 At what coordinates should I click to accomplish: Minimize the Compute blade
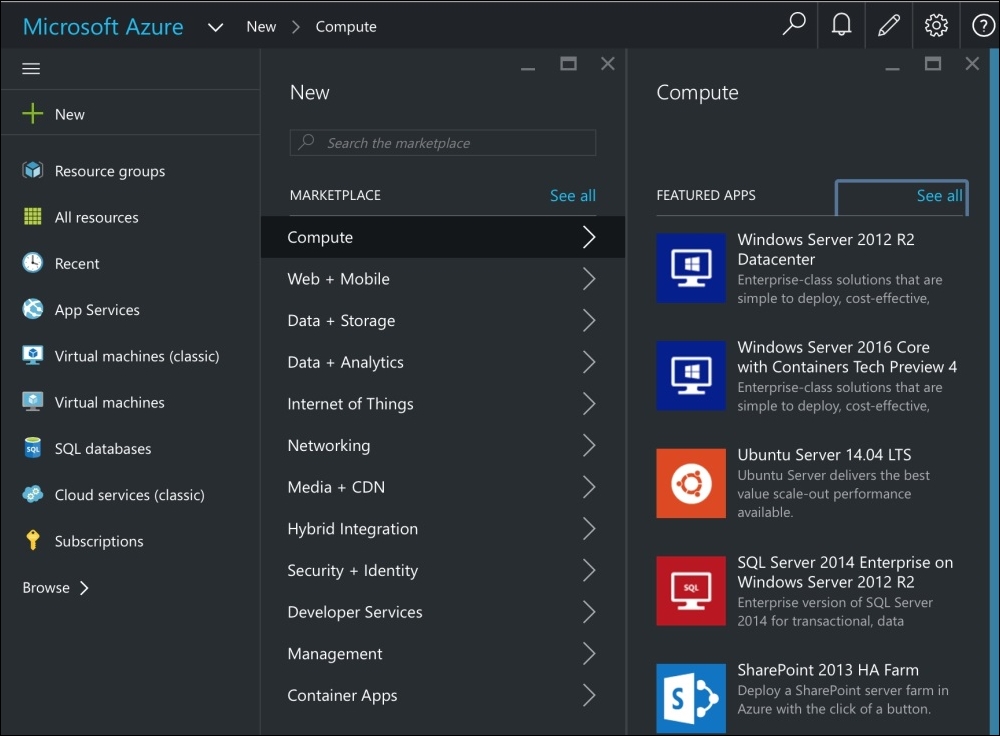pyautogui.click(x=892, y=68)
